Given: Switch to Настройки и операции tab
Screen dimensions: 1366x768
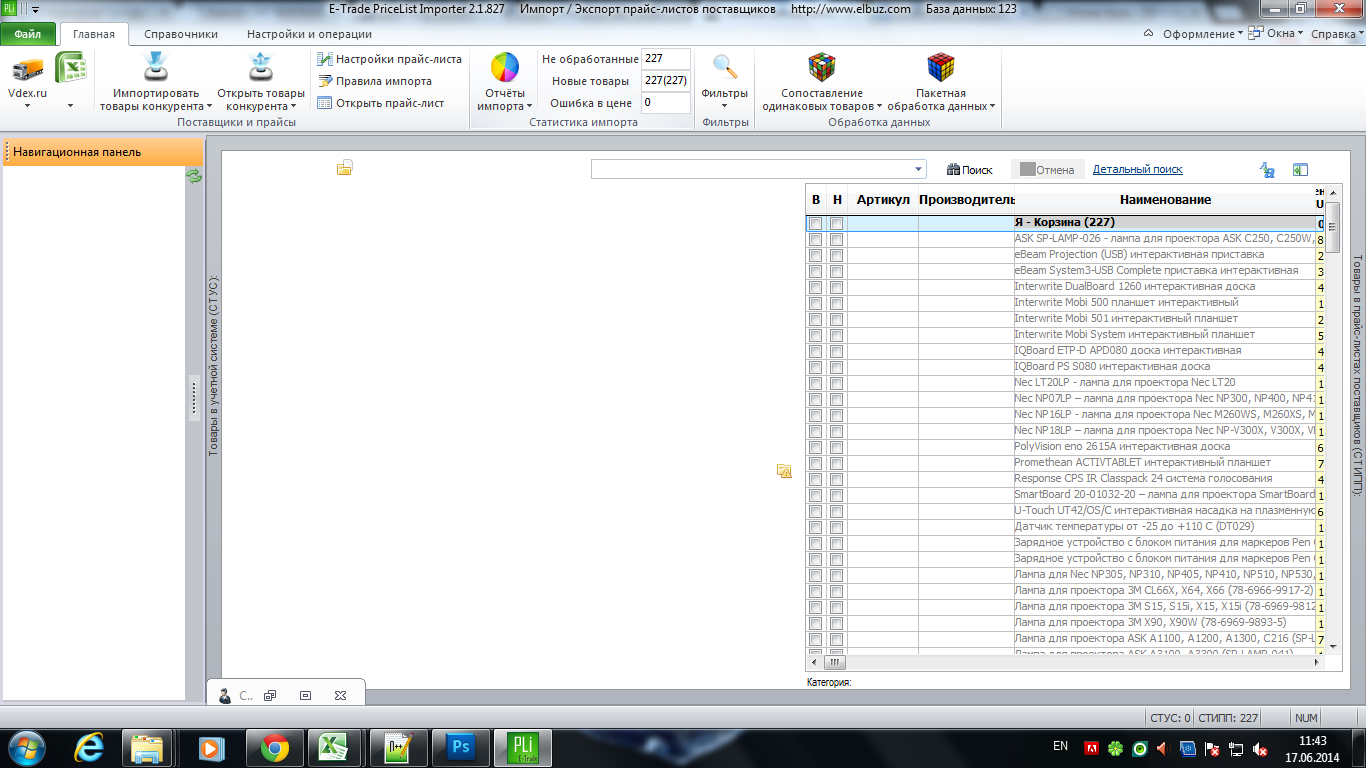Looking at the screenshot, I should click(309, 34).
